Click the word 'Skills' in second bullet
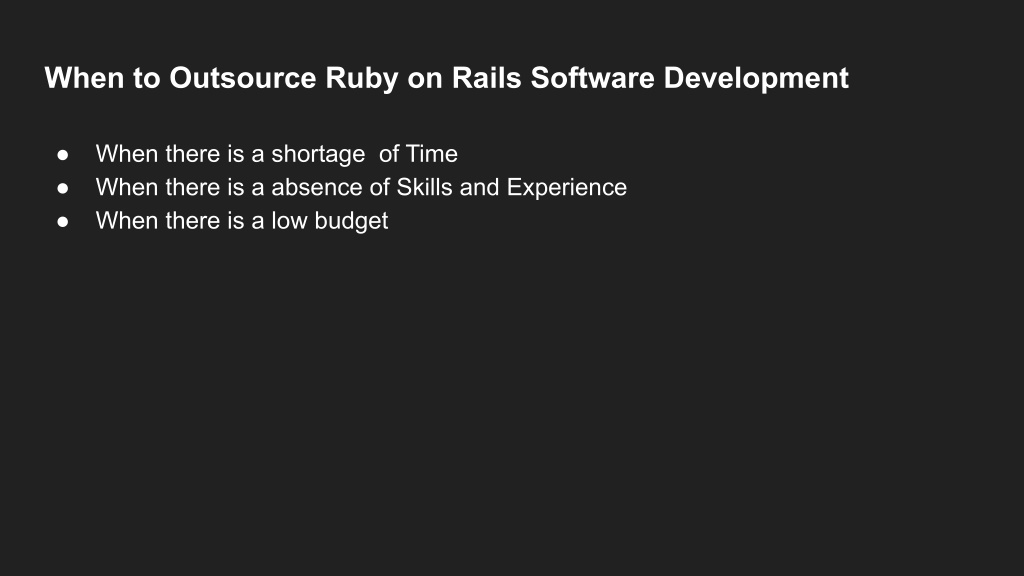This screenshot has width=1024, height=576. tap(424, 187)
